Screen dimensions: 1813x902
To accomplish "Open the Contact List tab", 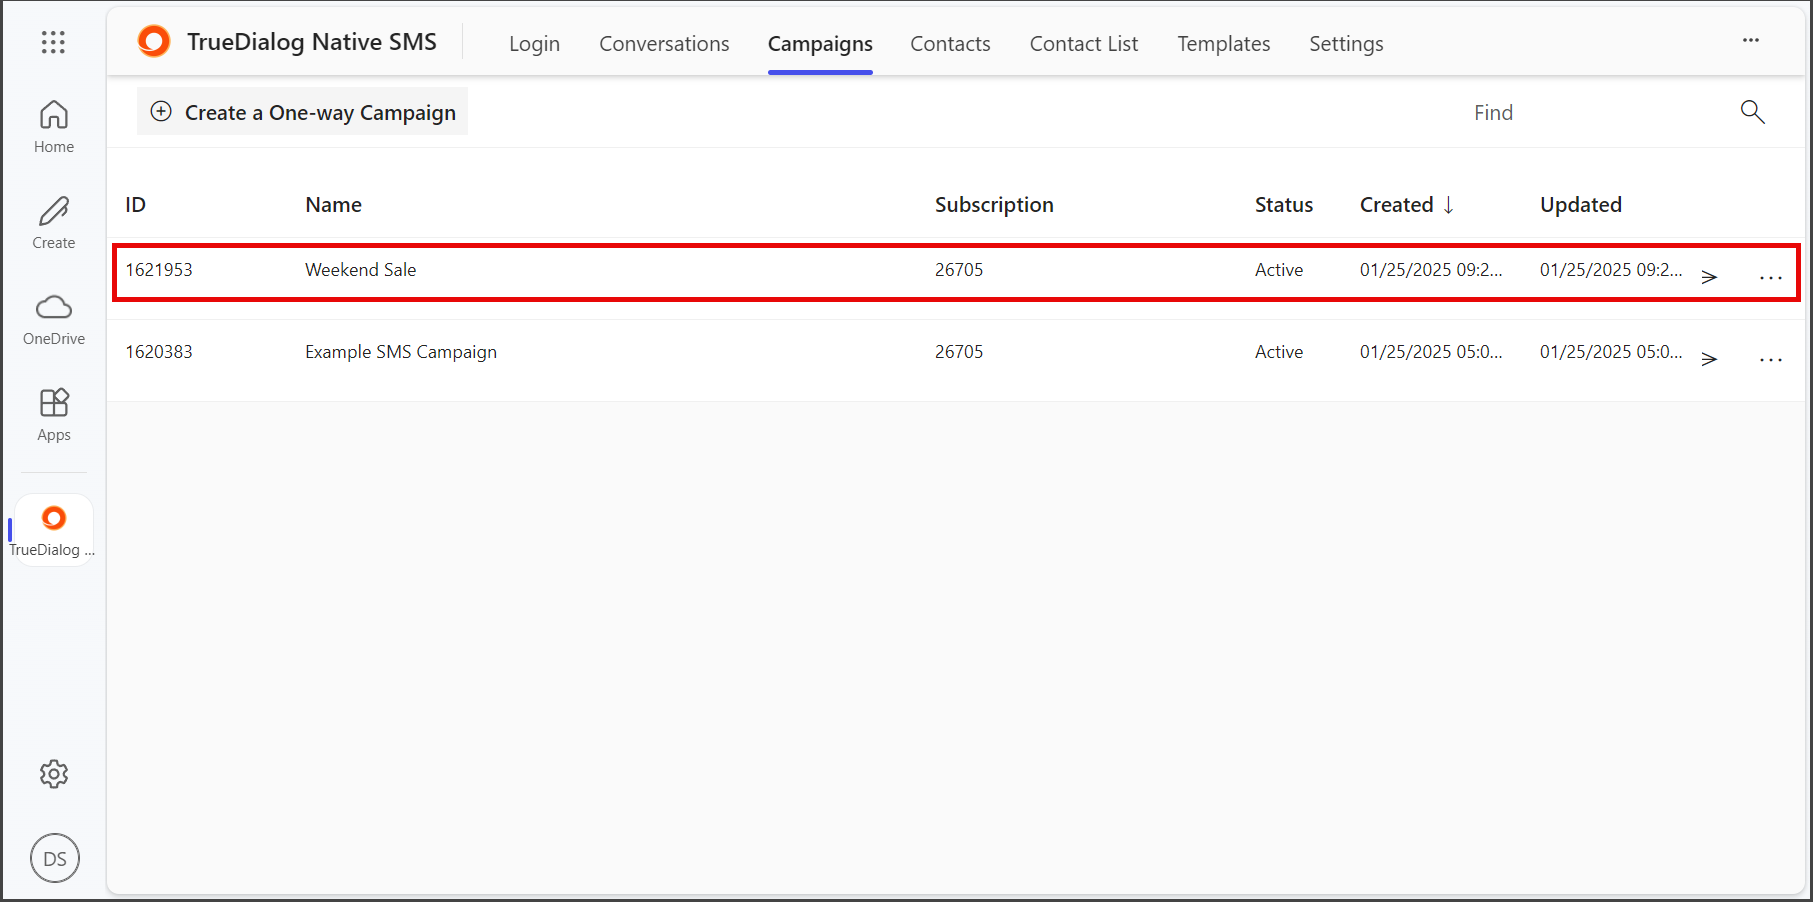I will point(1083,44).
